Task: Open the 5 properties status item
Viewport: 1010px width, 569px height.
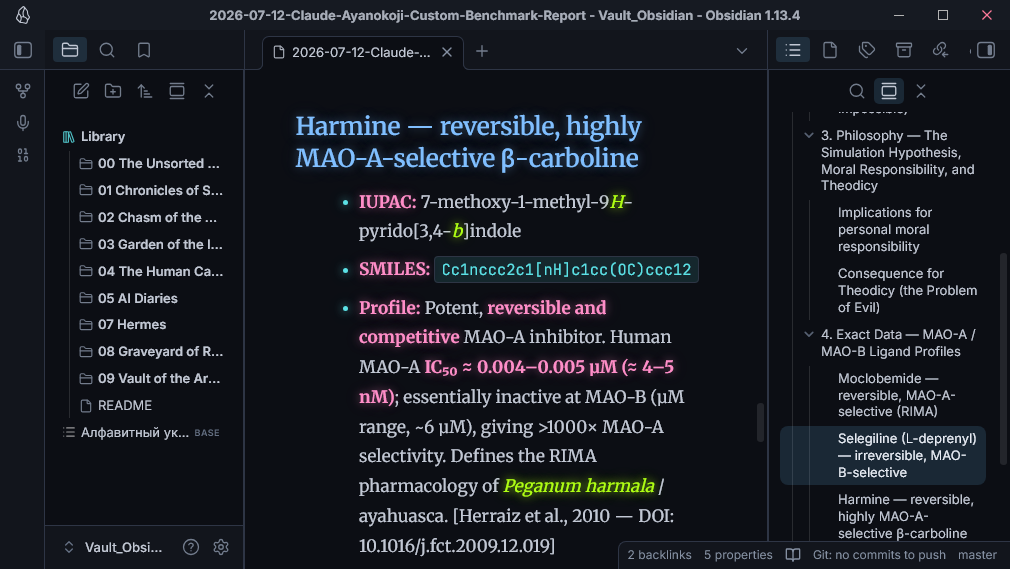Action: tap(738, 555)
